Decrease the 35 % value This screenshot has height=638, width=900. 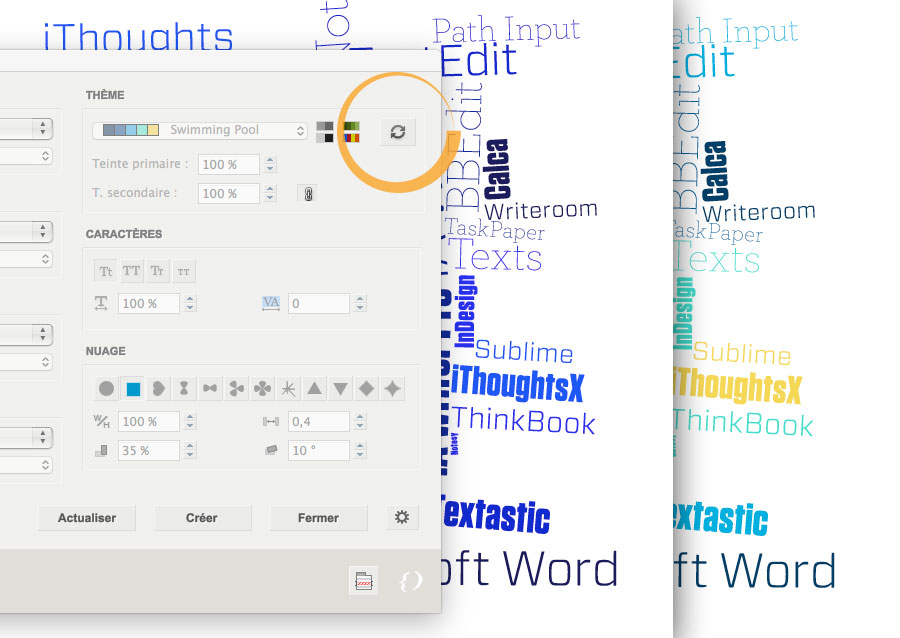pyautogui.click(x=190, y=455)
